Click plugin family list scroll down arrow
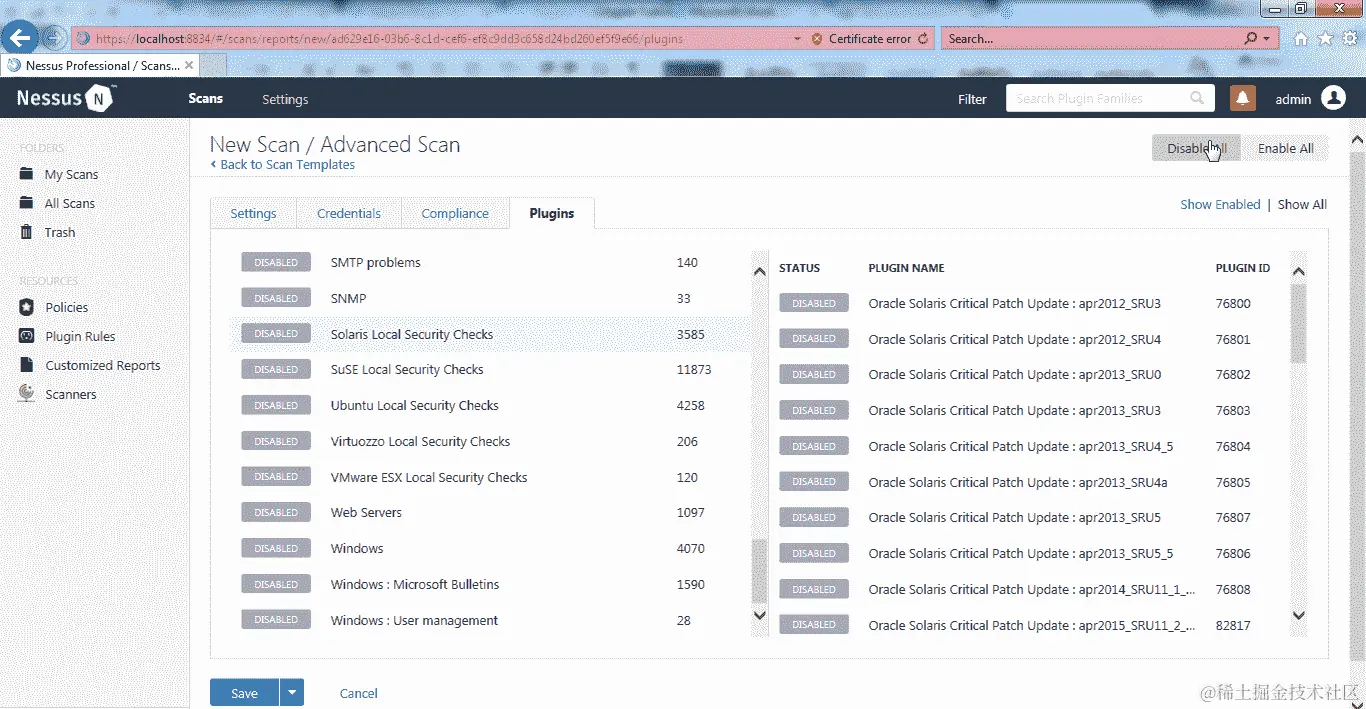Screen dimensions: 1366x709 [x=759, y=615]
